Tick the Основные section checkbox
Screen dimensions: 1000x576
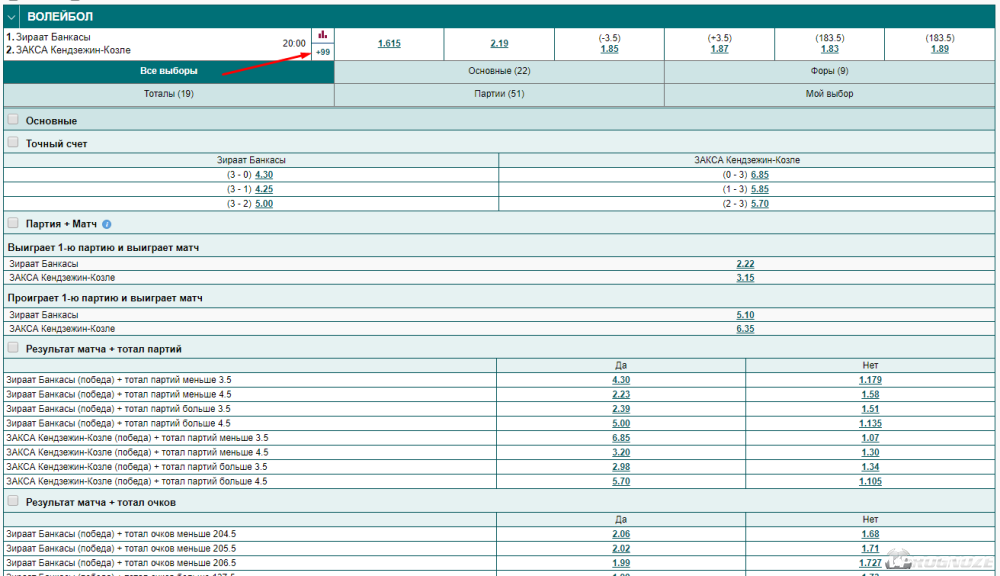[x=13, y=120]
